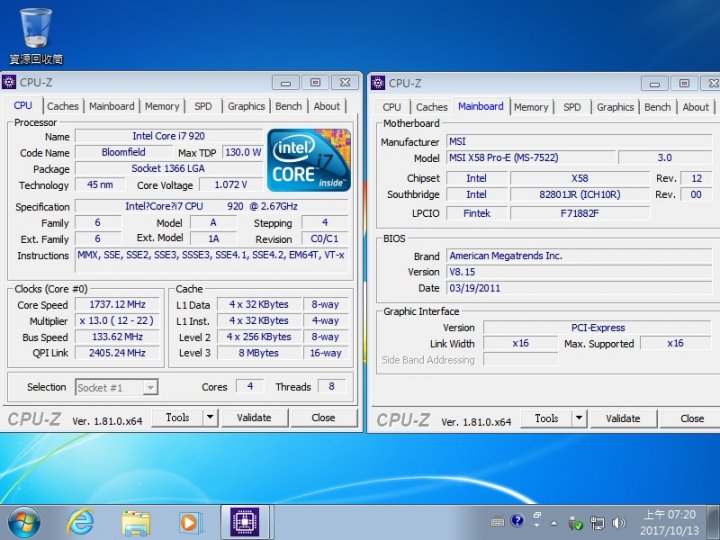Click core speed value '1737.12 MHz'
The width and height of the screenshot is (720, 540).
(117, 304)
